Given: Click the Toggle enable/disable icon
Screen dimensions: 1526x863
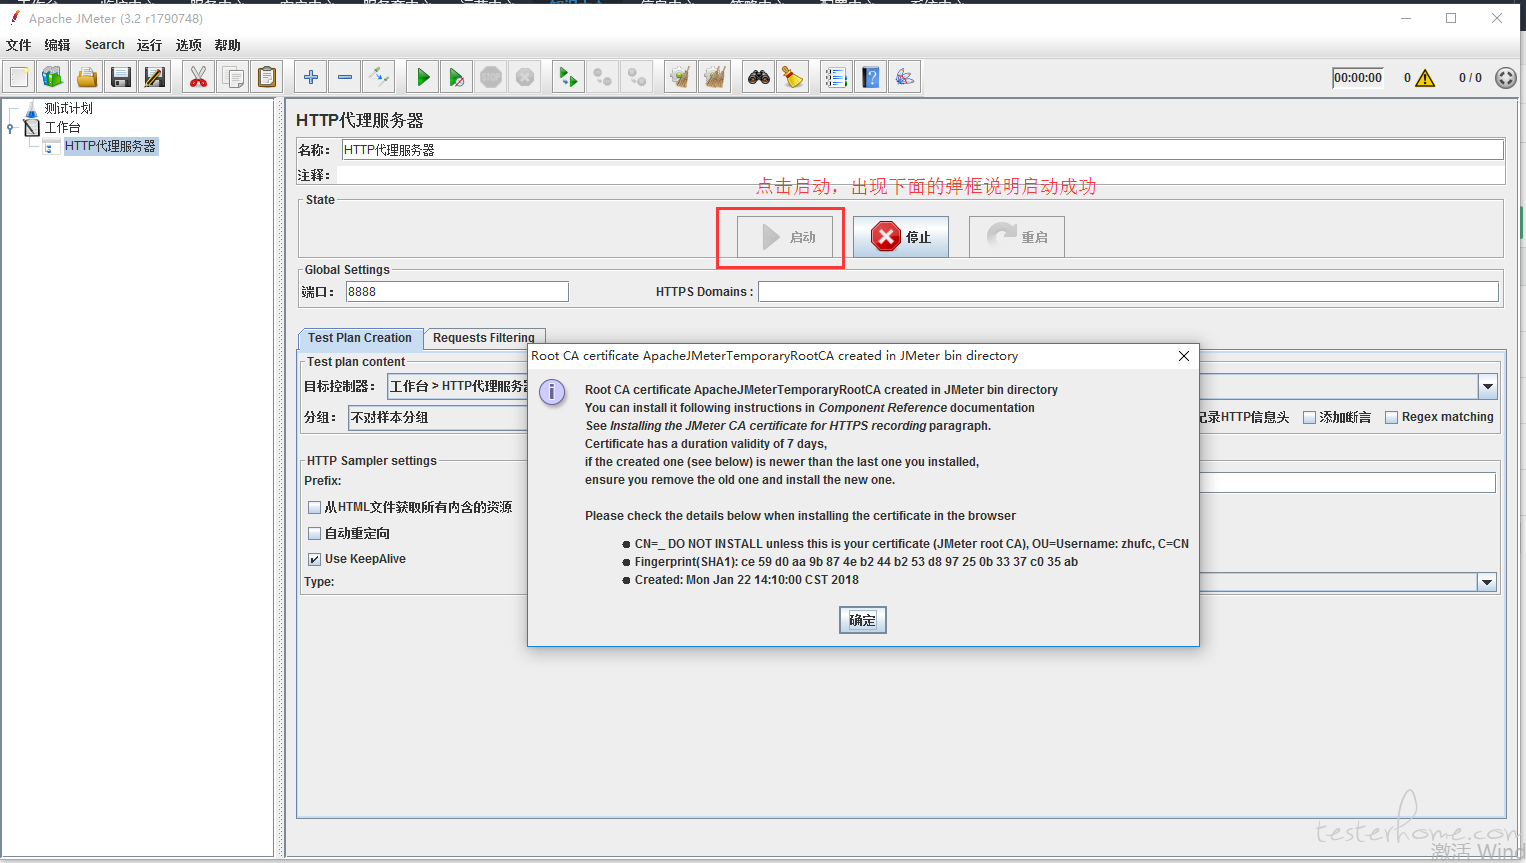Looking at the screenshot, I should pyautogui.click(x=379, y=77).
